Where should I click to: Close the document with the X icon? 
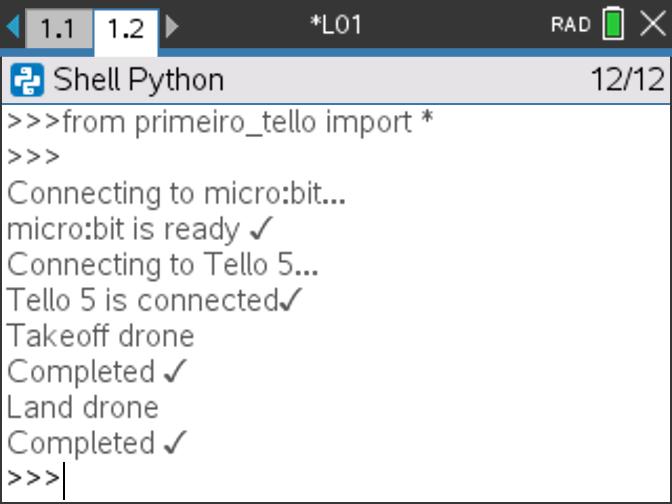point(653,24)
